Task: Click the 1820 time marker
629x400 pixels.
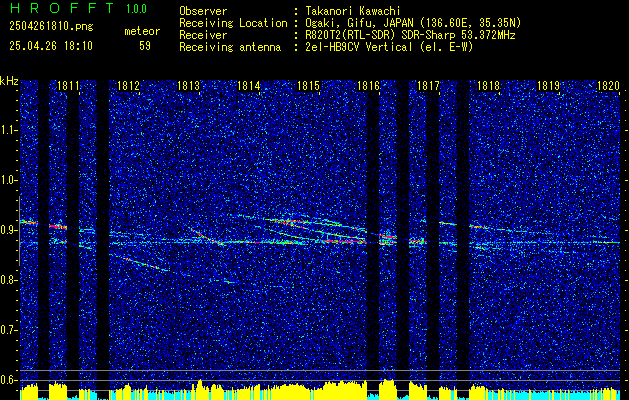Action: [608, 86]
